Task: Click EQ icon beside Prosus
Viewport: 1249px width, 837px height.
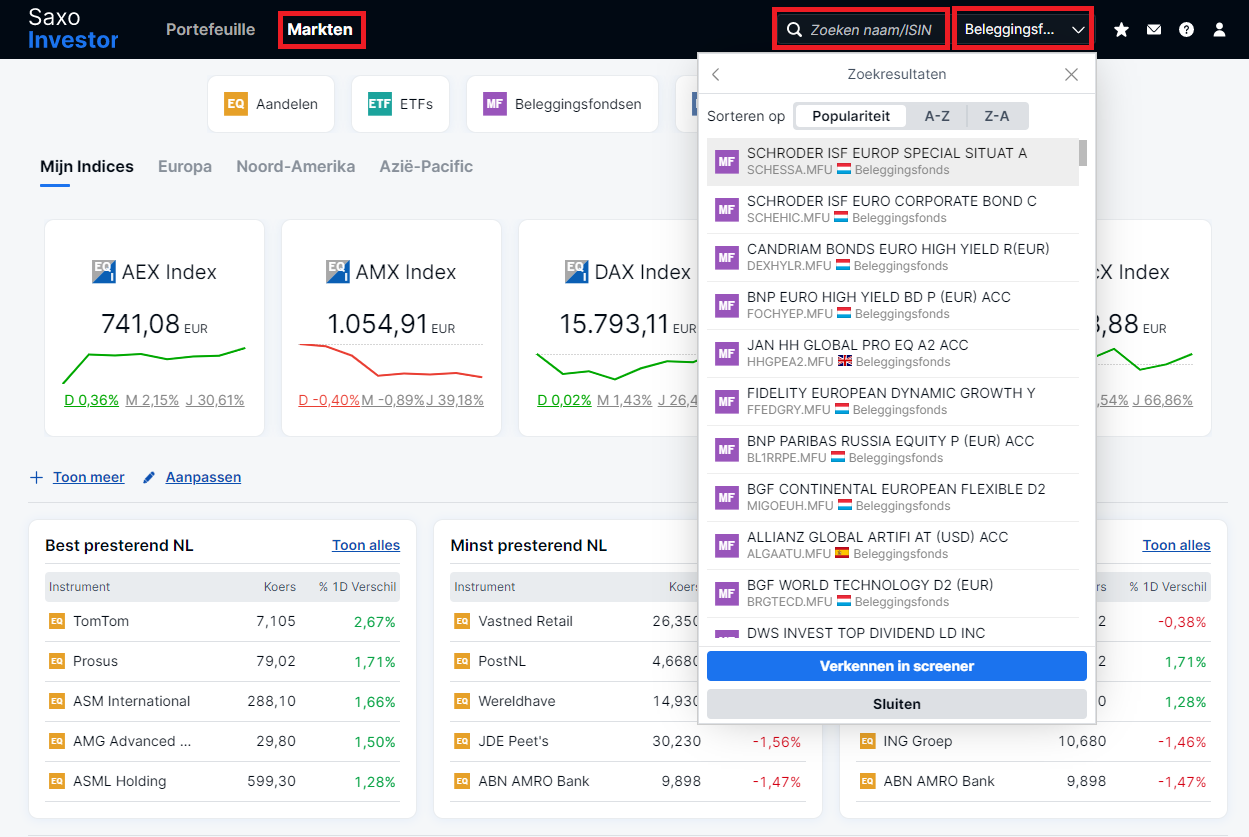Action: point(57,661)
